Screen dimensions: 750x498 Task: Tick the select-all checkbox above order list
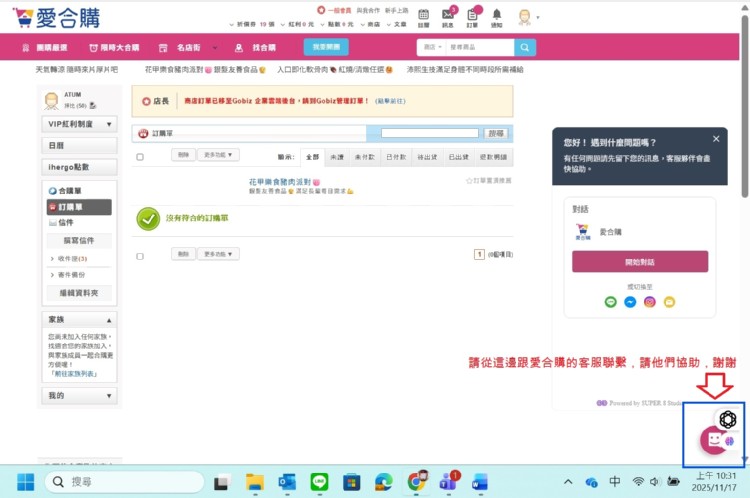[140, 157]
